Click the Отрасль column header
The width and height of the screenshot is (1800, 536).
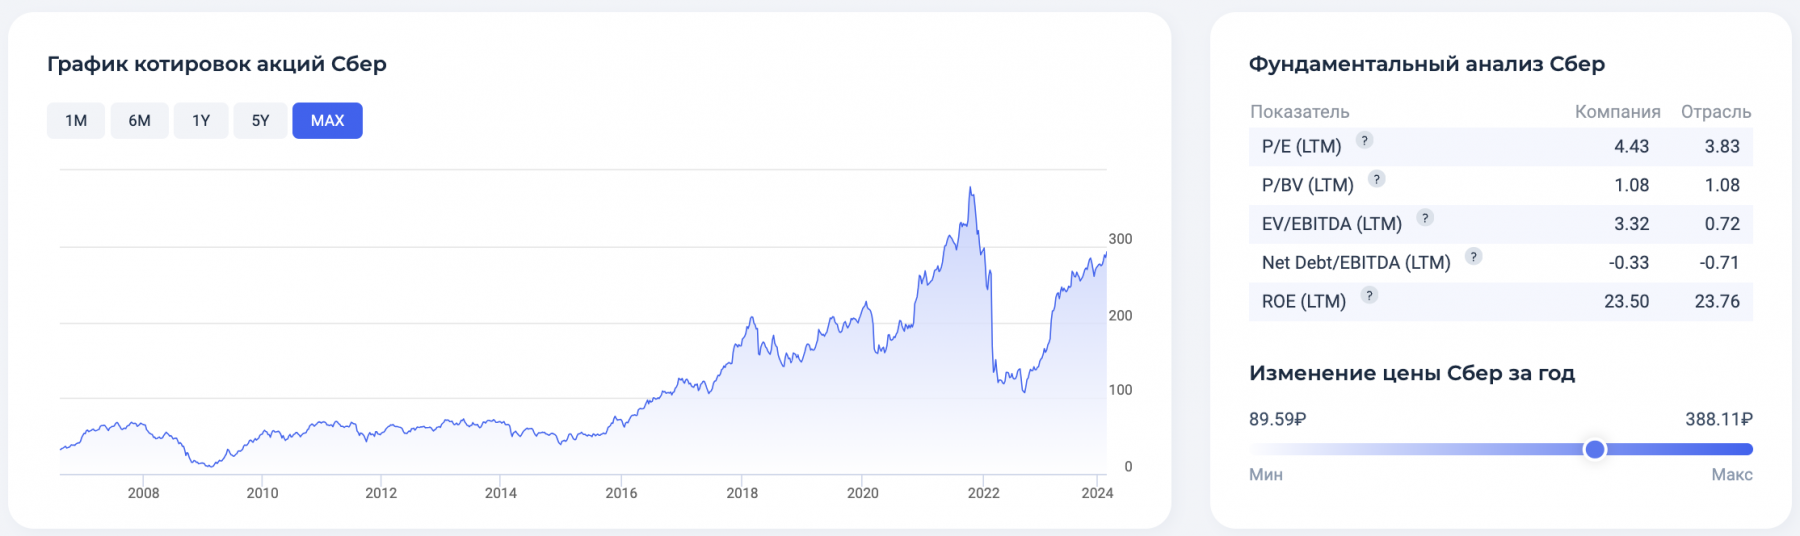(1715, 112)
